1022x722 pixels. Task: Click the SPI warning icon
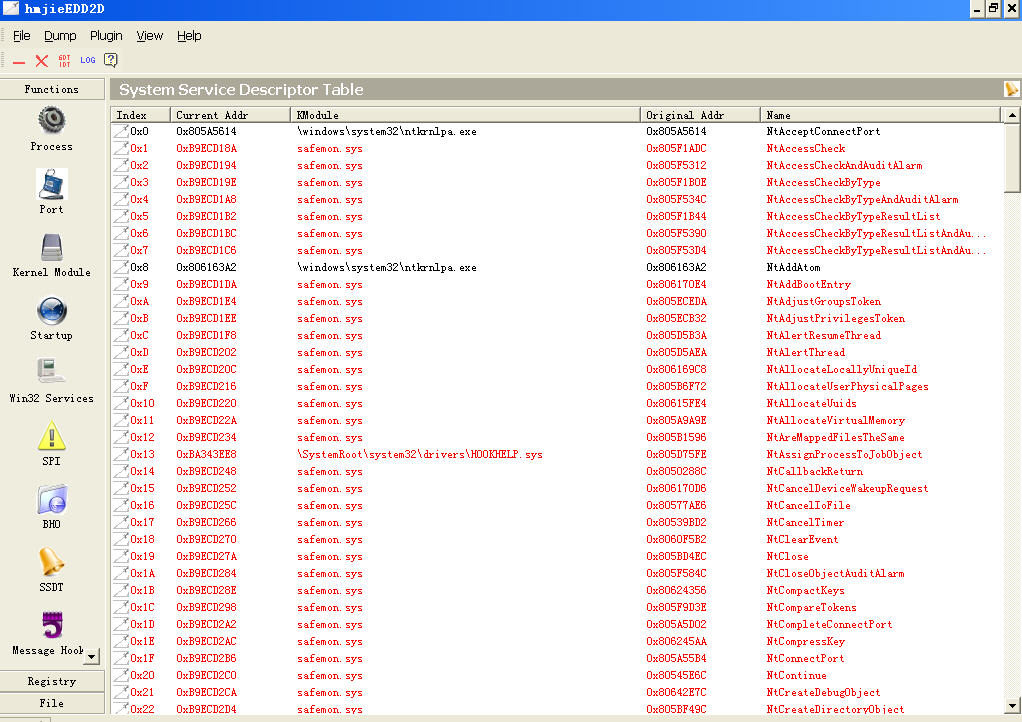51,437
